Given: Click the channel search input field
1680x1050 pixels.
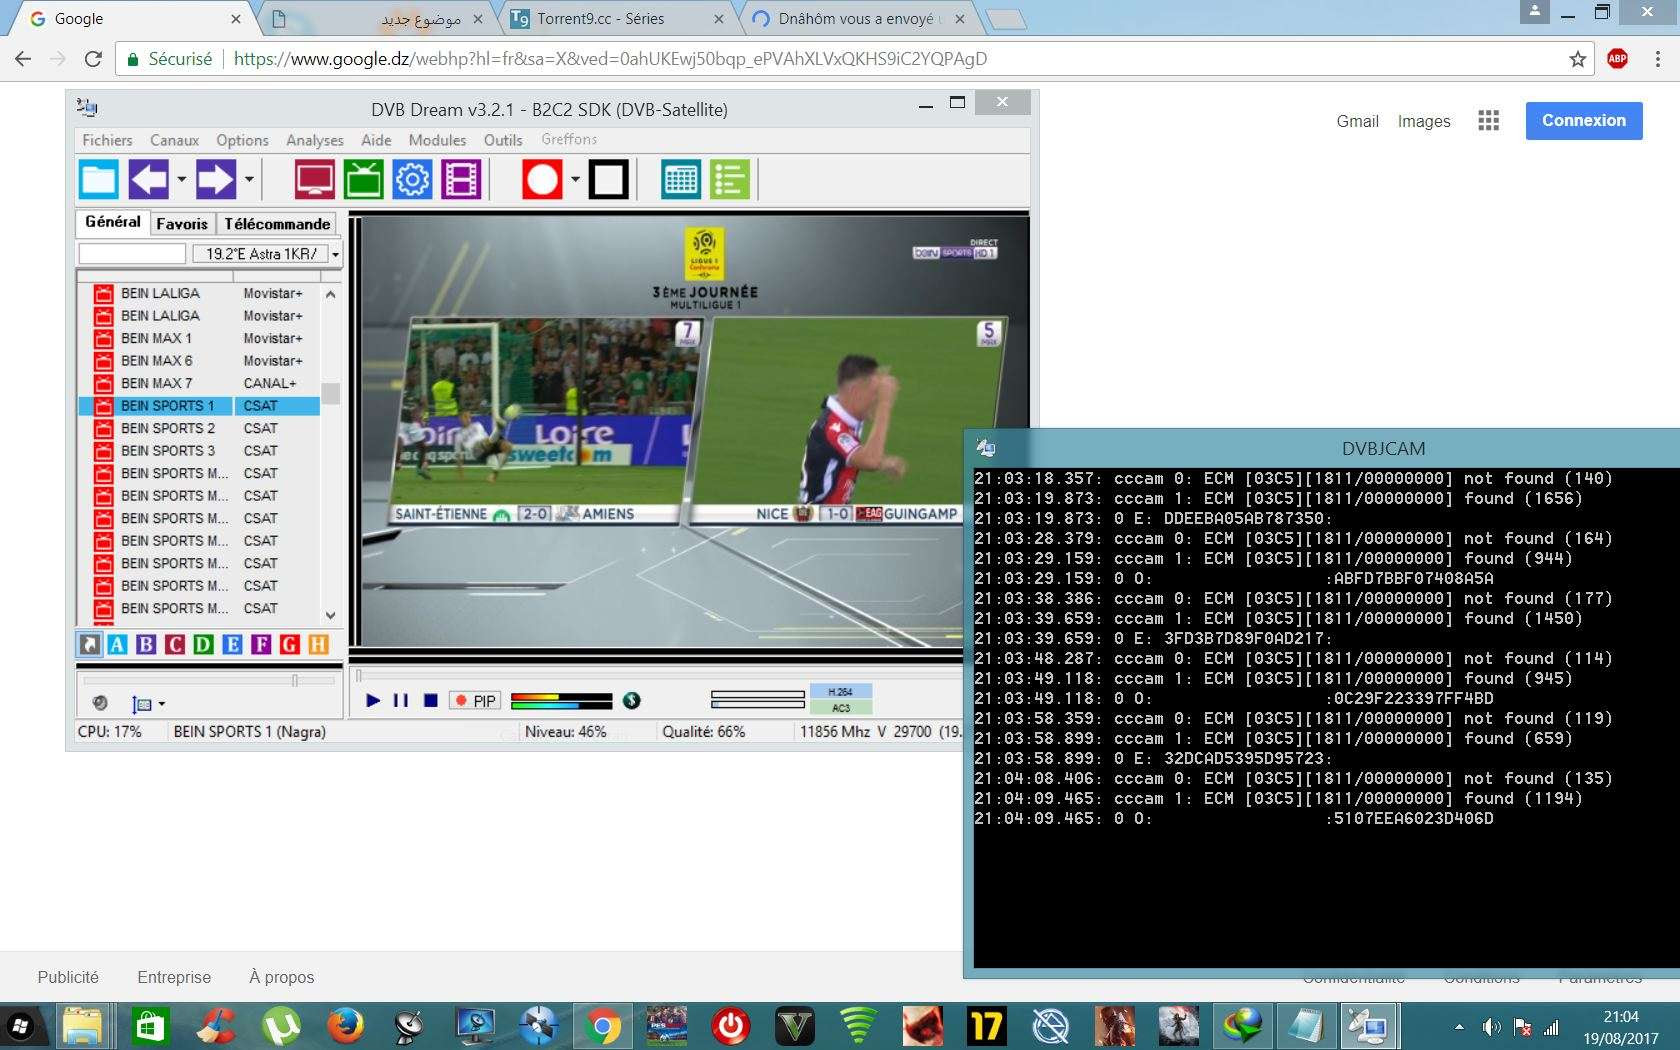Looking at the screenshot, I should [132, 254].
